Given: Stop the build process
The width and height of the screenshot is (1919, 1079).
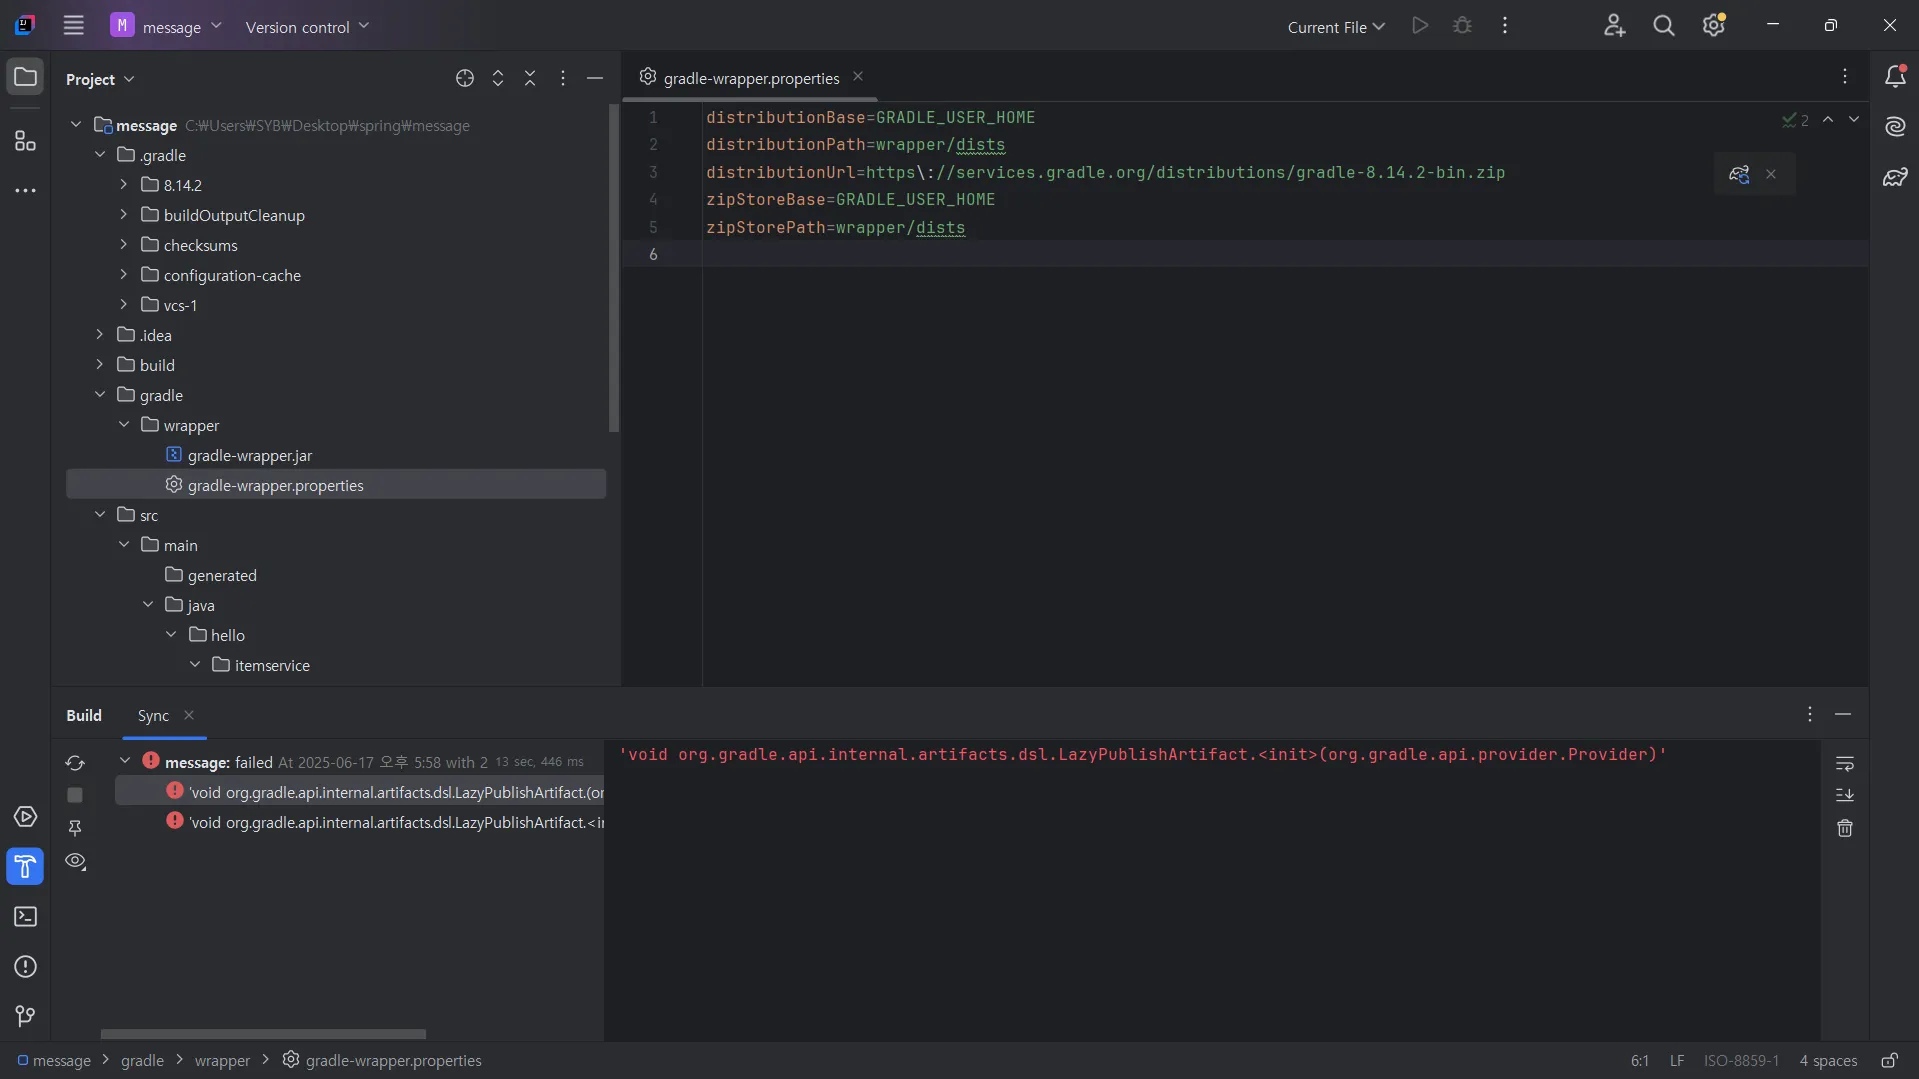Looking at the screenshot, I should (x=75, y=795).
